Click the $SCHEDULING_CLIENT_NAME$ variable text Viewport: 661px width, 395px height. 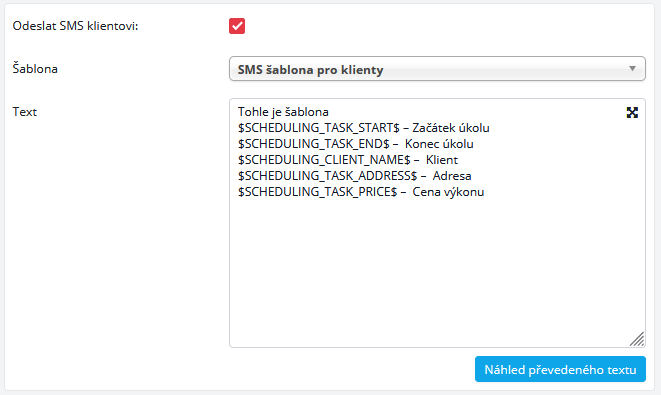coord(324,160)
